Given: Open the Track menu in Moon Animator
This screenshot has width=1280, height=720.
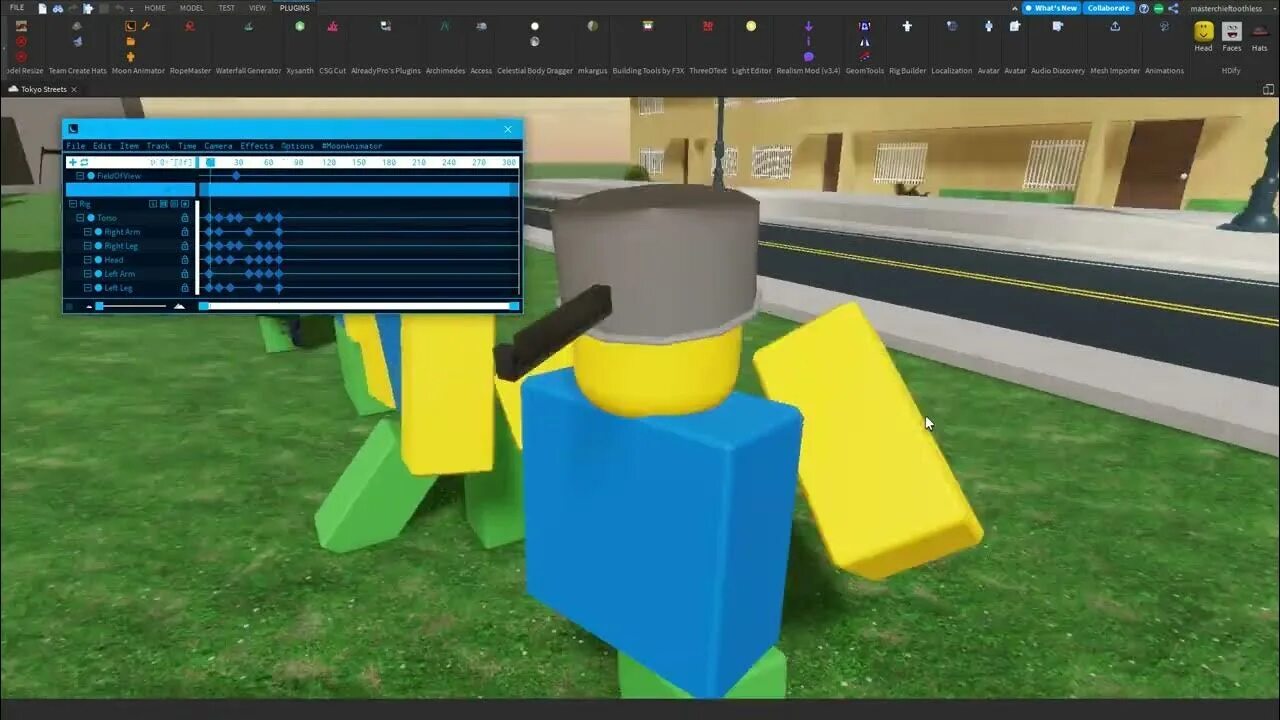Looking at the screenshot, I should pos(158,146).
